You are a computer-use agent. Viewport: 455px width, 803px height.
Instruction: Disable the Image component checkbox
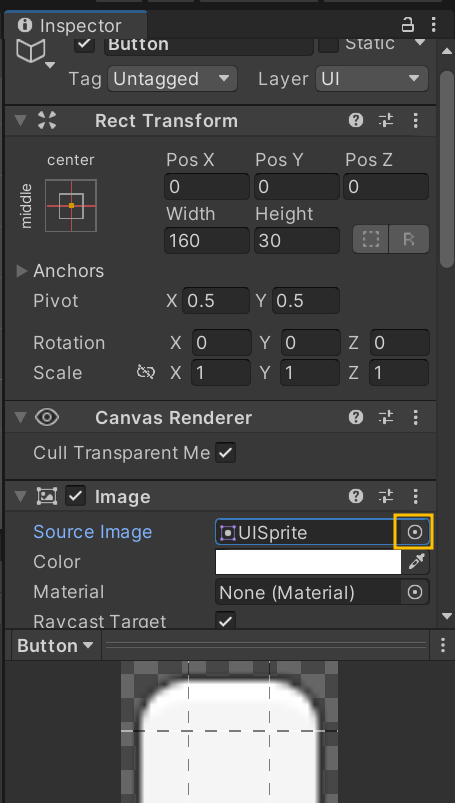(76, 496)
